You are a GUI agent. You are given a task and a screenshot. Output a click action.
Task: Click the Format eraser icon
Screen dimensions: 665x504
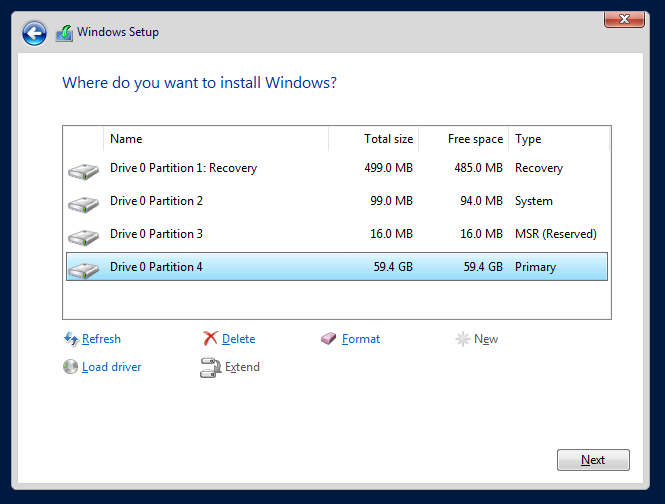tap(330, 339)
